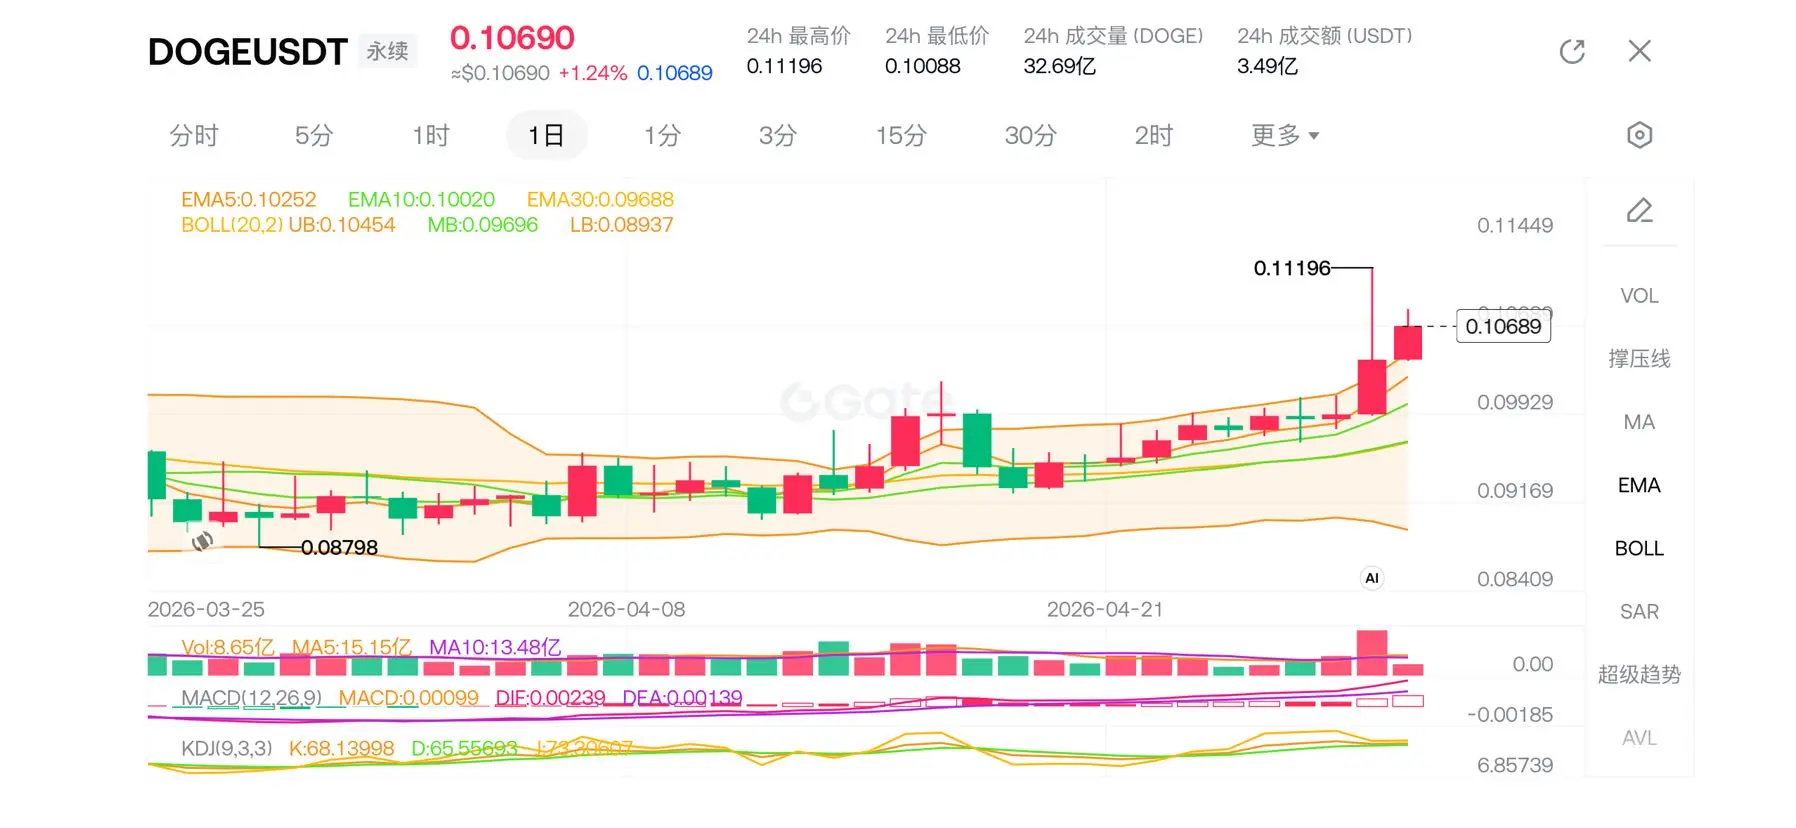This screenshot has height=828, width=1796.
Task: Click the 0.11196 high price marker
Action: [1292, 268]
